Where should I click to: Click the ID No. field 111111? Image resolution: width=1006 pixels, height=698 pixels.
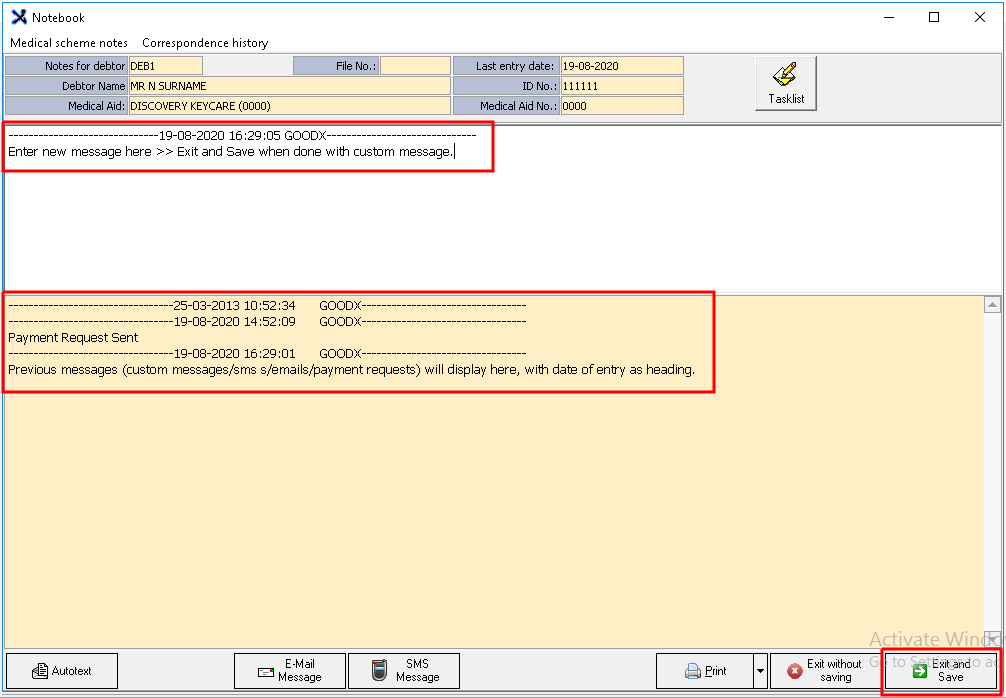(622, 86)
